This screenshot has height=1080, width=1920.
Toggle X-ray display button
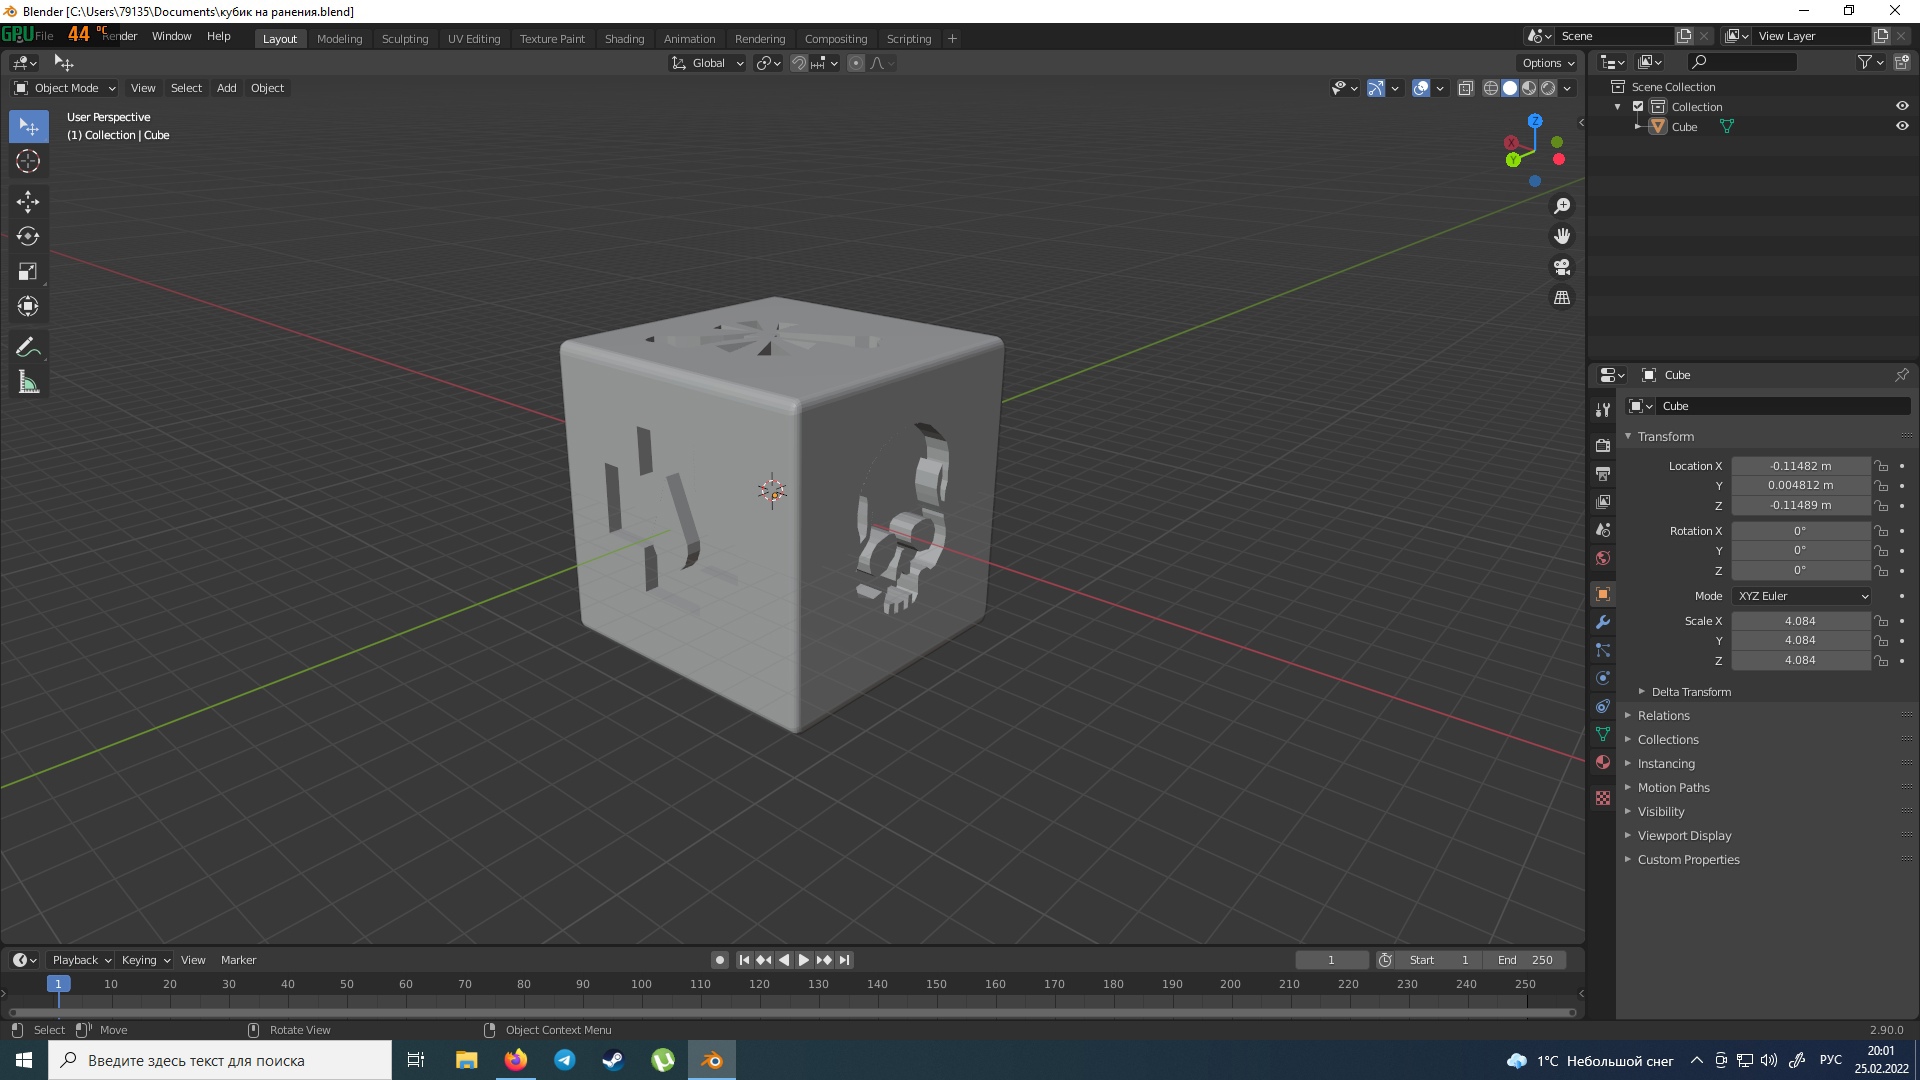click(x=1466, y=88)
